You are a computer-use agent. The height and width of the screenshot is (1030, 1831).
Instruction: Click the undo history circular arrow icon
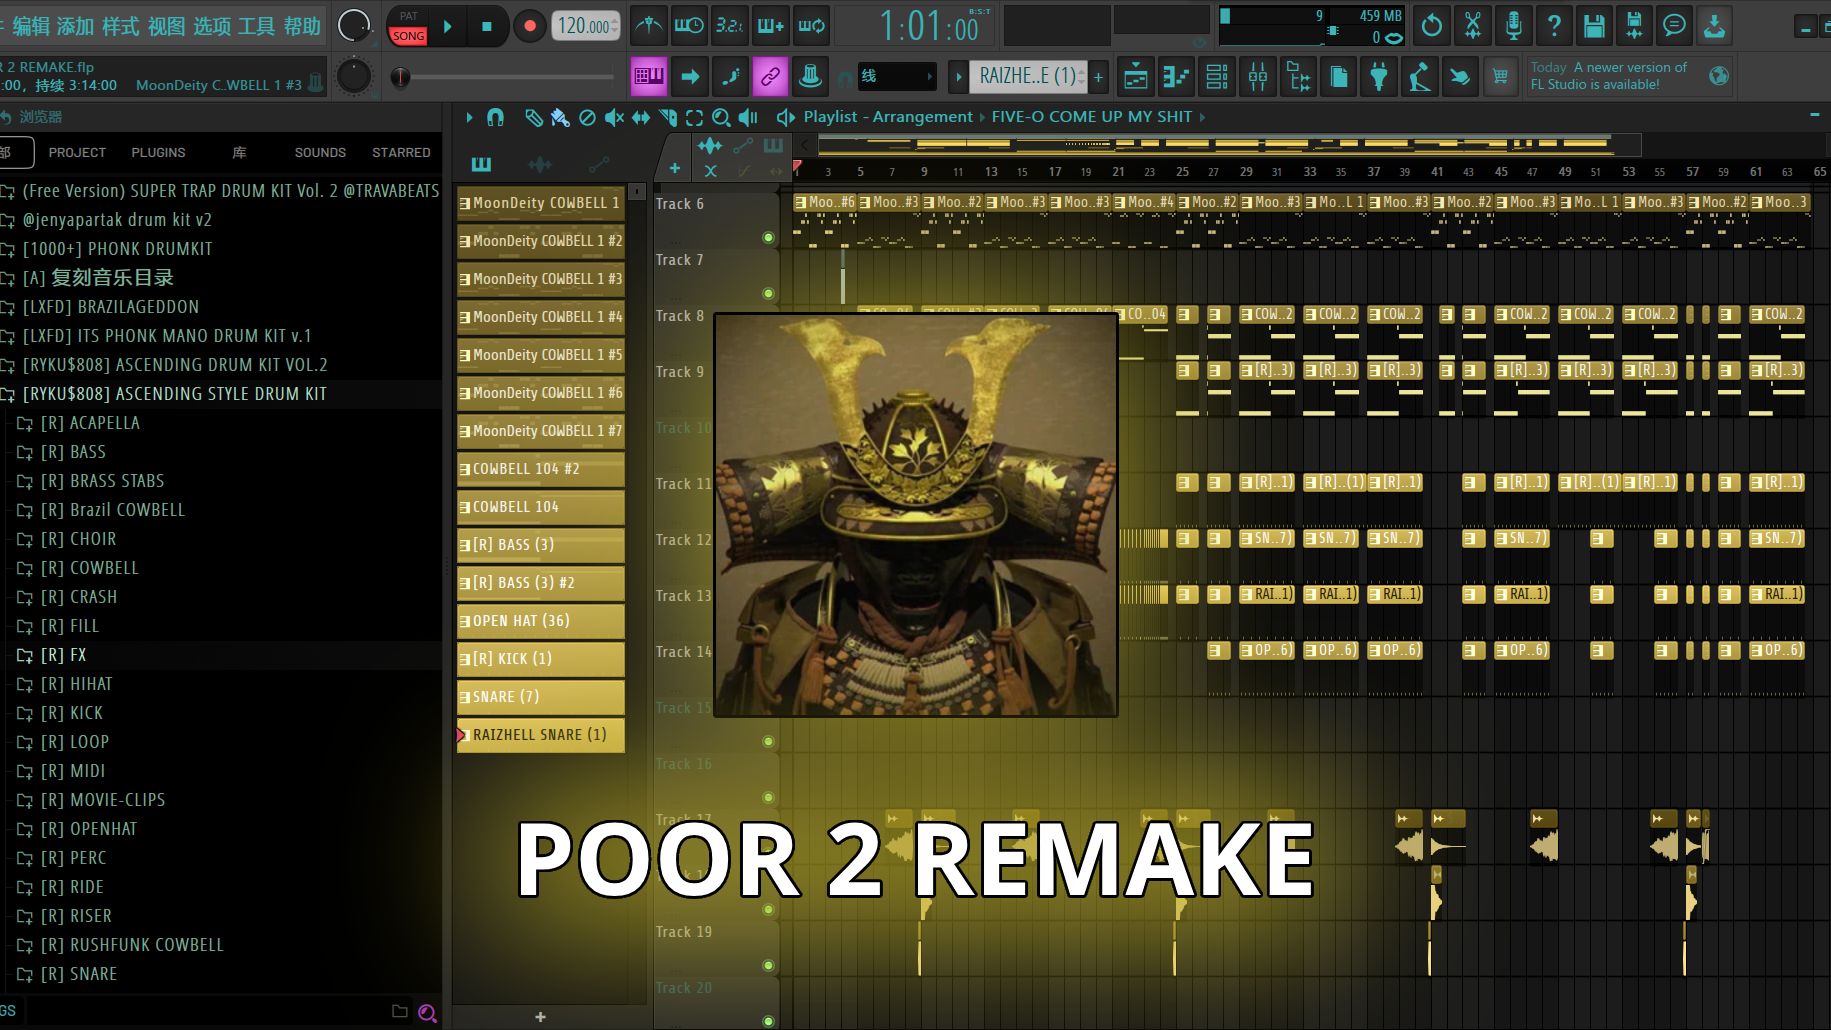pos(1432,26)
